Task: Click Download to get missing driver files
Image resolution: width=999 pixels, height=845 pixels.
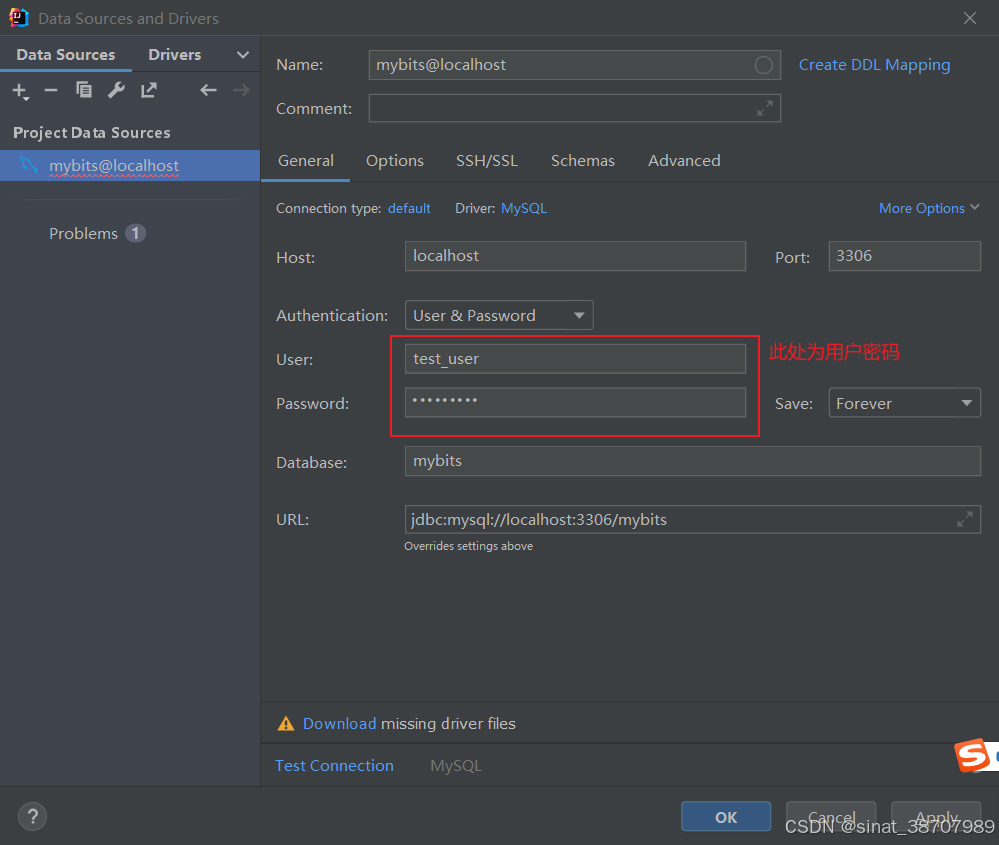Action: coord(340,723)
